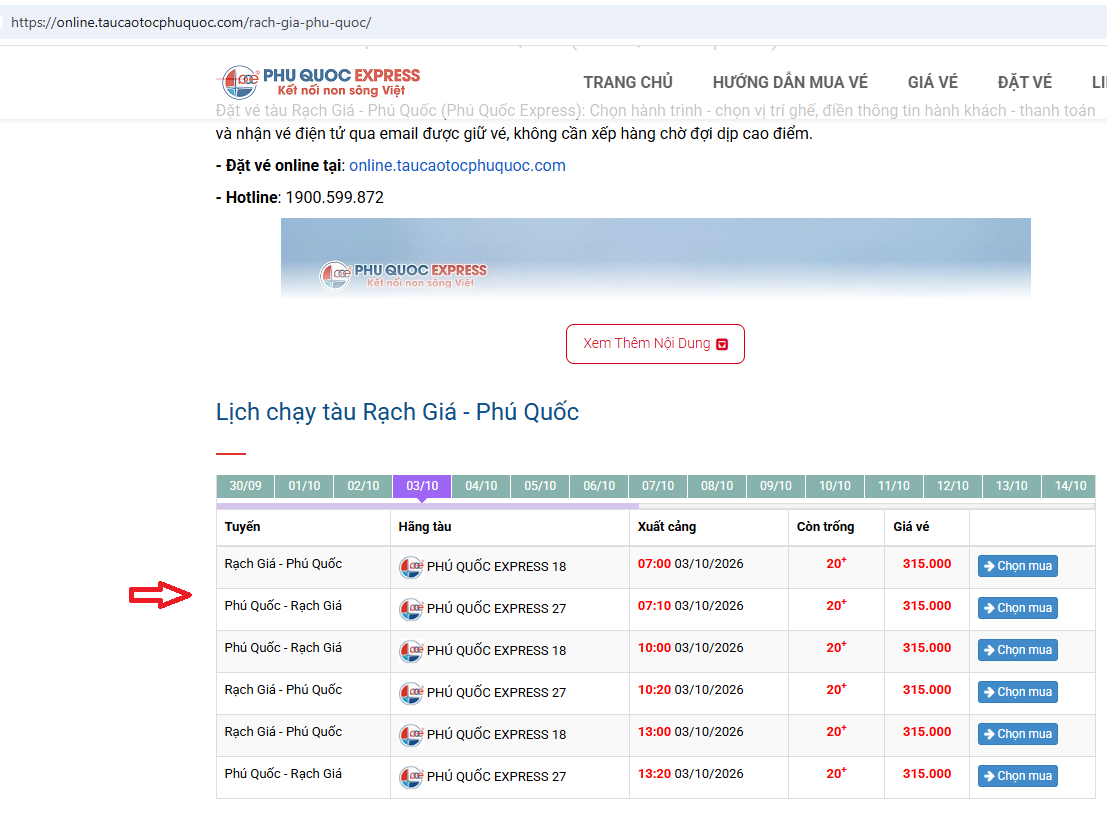Click the Xuất cảng column header
Viewport: 1107px width, 827px height.
[x=666, y=527]
